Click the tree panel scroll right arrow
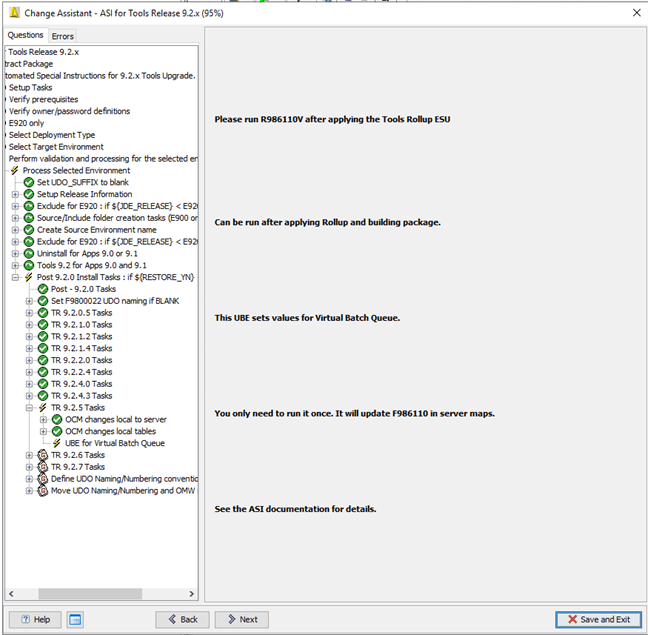Viewport: 648px width, 635px height. [x=191, y=594]
